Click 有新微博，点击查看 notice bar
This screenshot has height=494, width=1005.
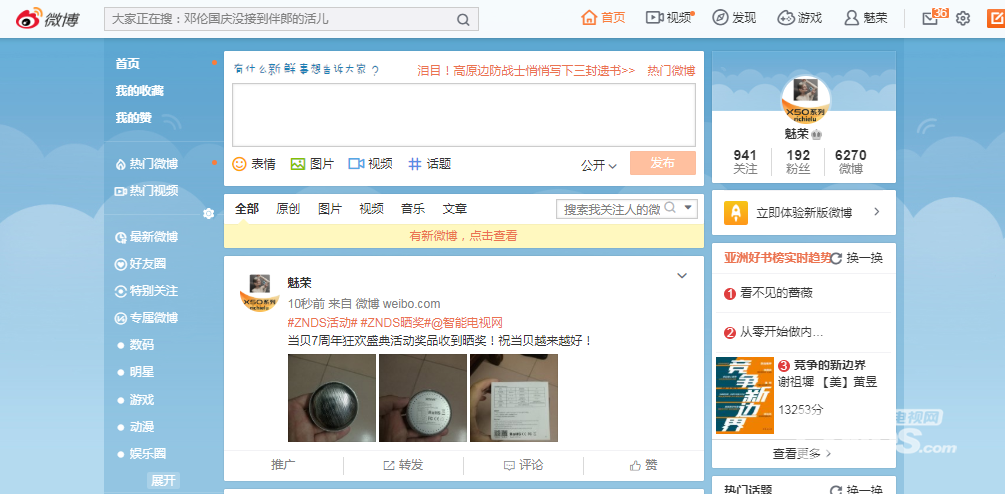463,236
